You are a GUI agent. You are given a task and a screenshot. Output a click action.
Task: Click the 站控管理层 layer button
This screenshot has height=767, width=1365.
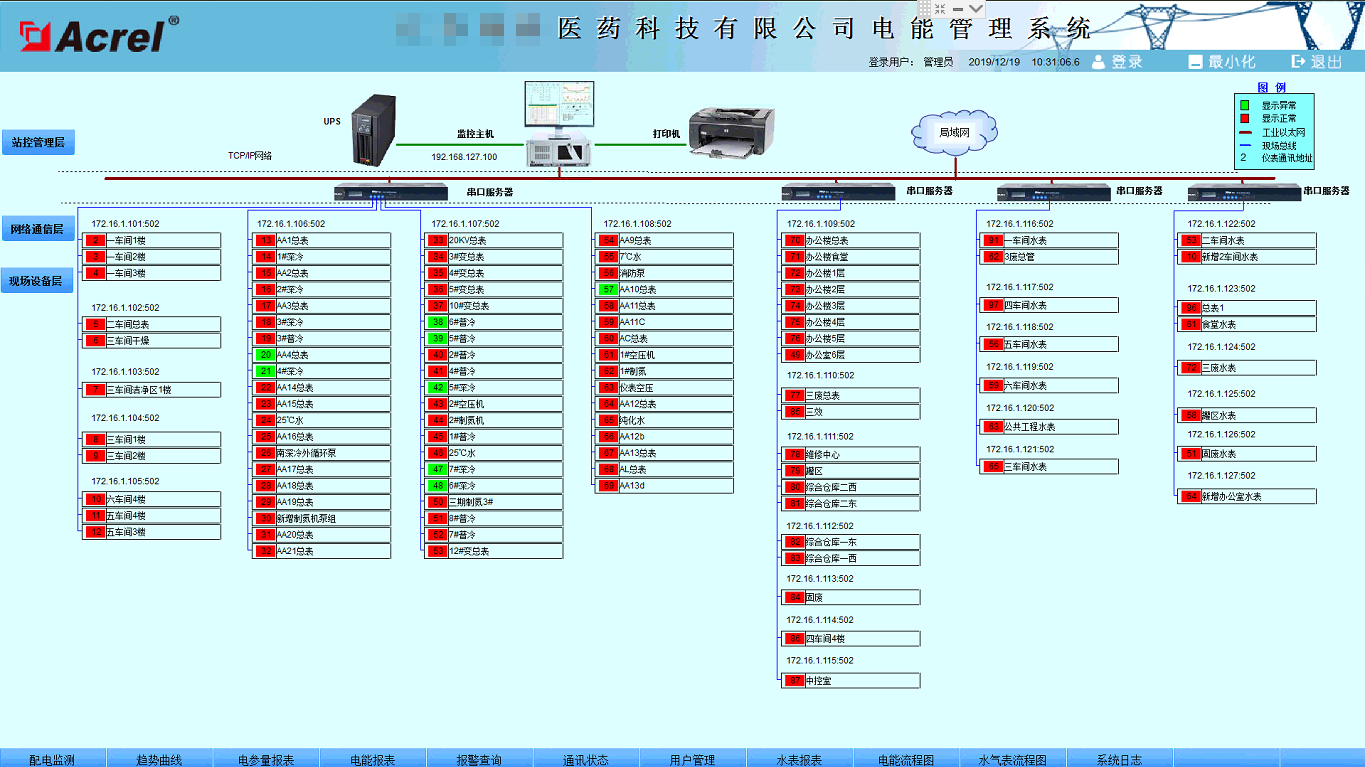click(38, 142)
